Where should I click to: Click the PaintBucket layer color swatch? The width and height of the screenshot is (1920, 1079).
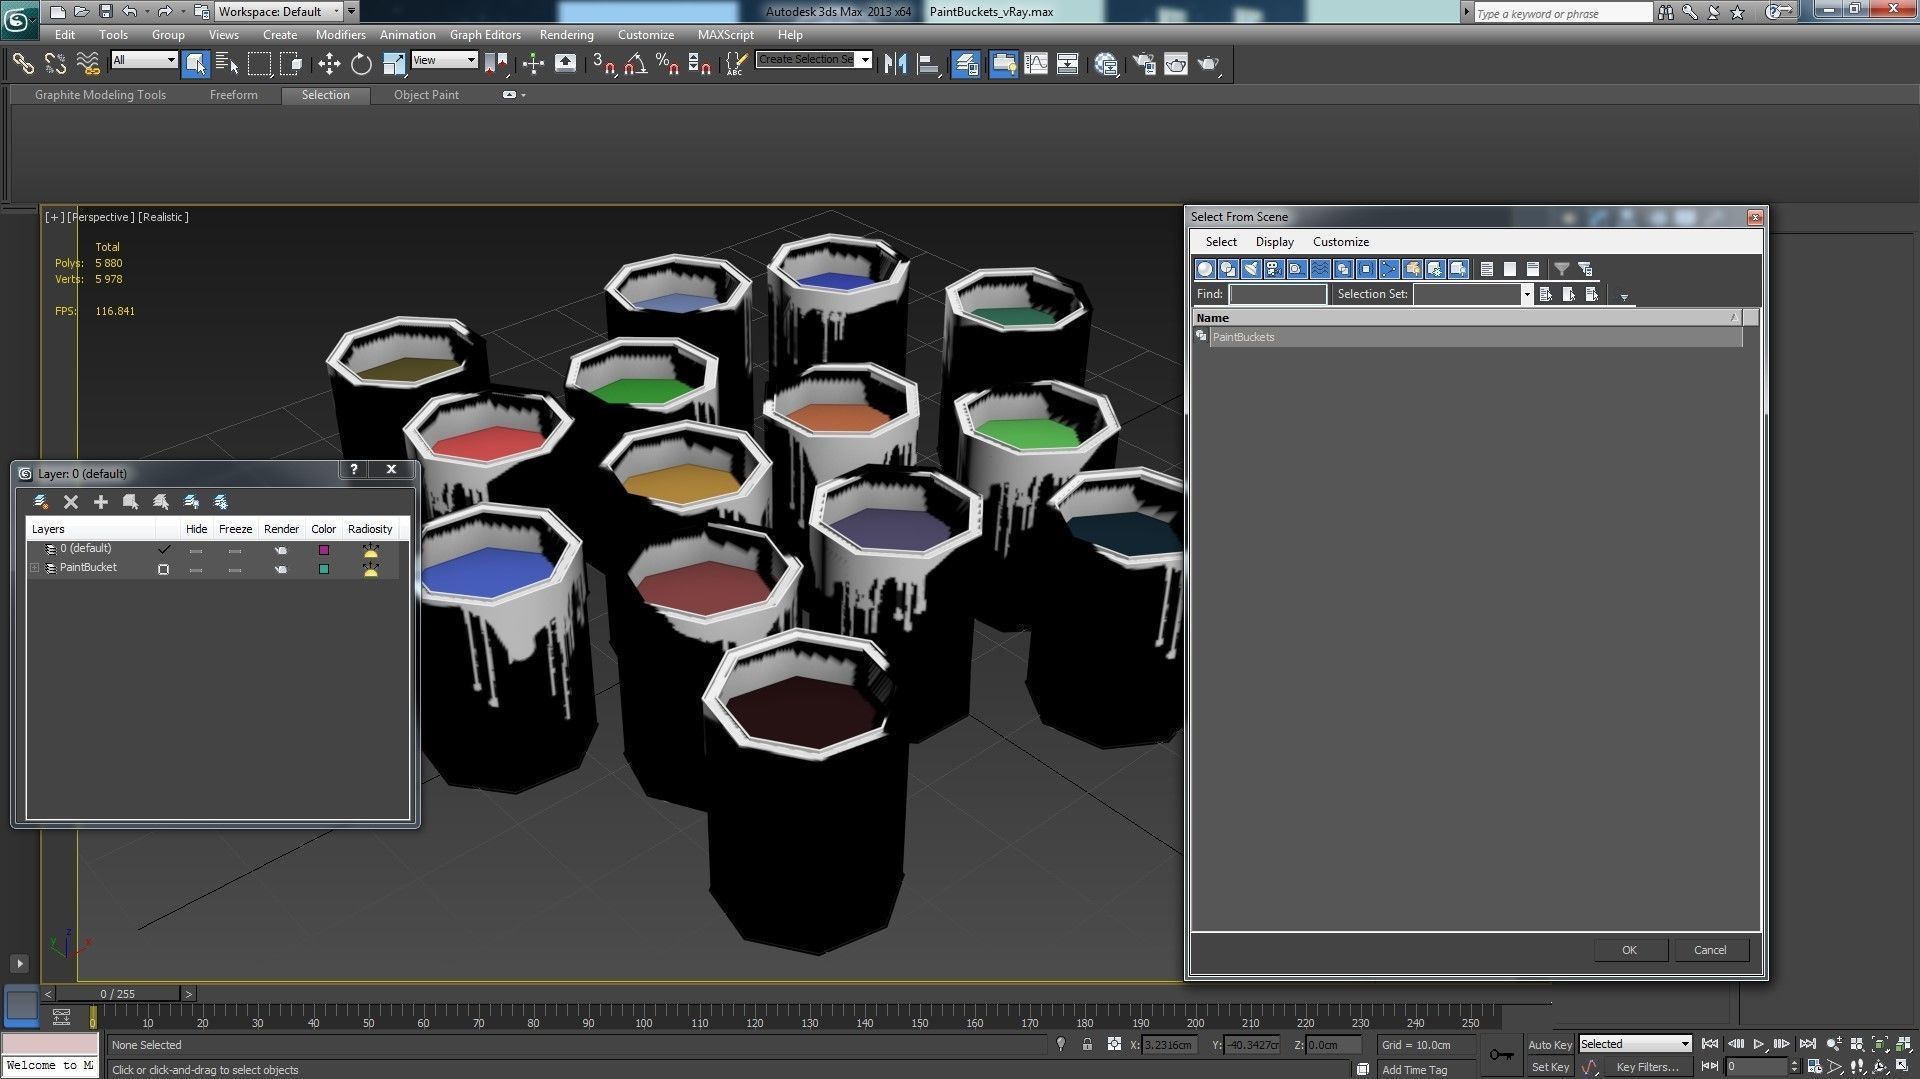(324, 569)
